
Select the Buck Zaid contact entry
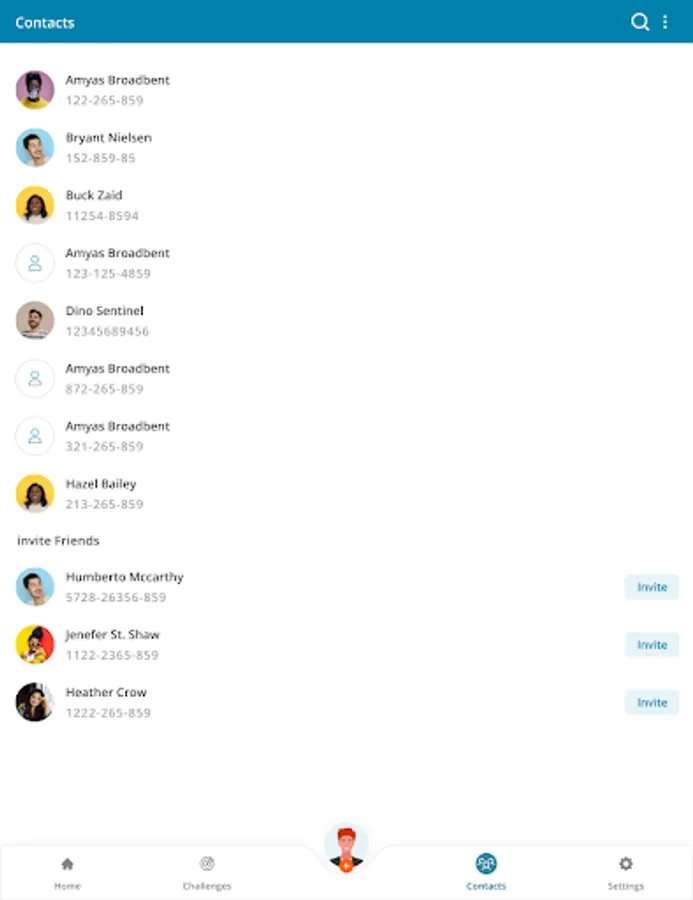coord(346,205)
